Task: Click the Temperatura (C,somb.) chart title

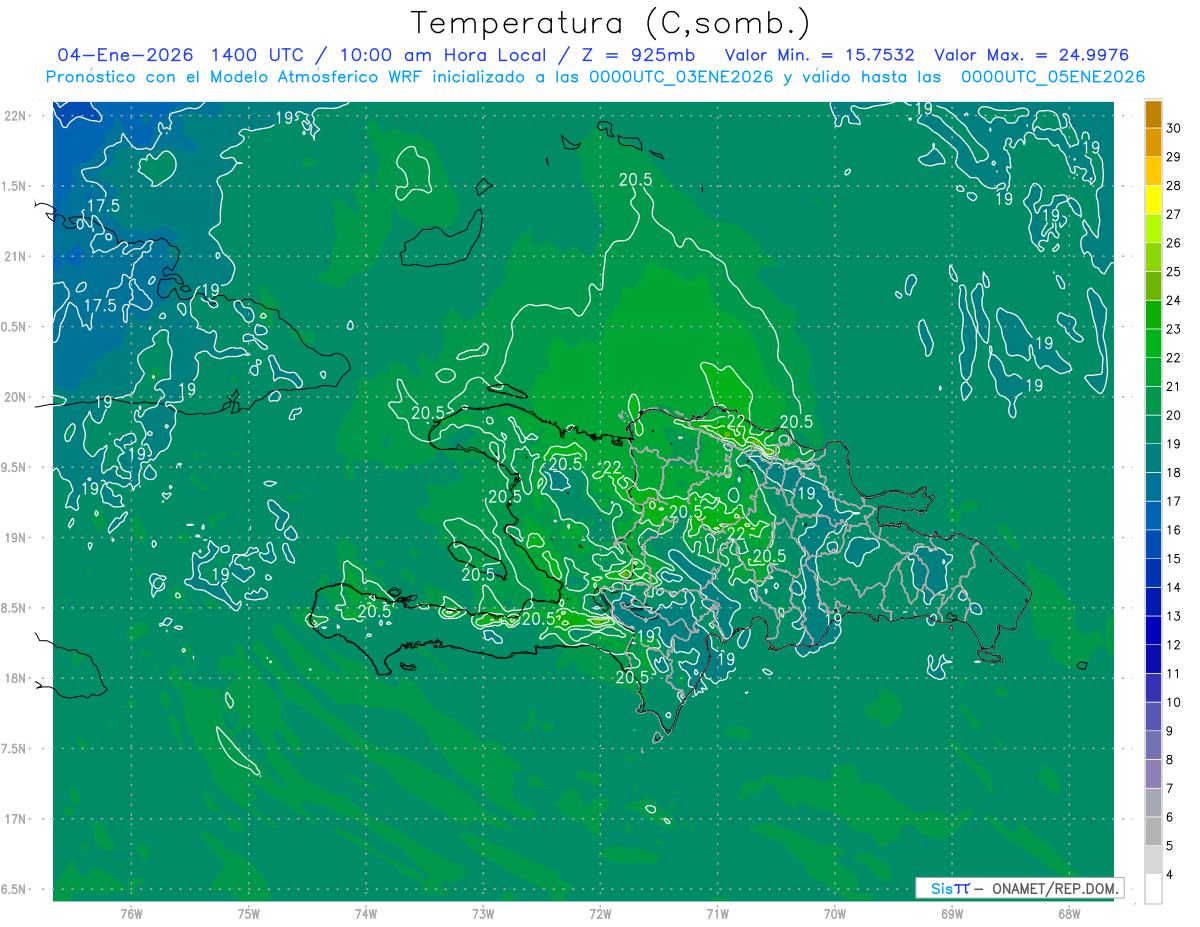Action: 610,22
